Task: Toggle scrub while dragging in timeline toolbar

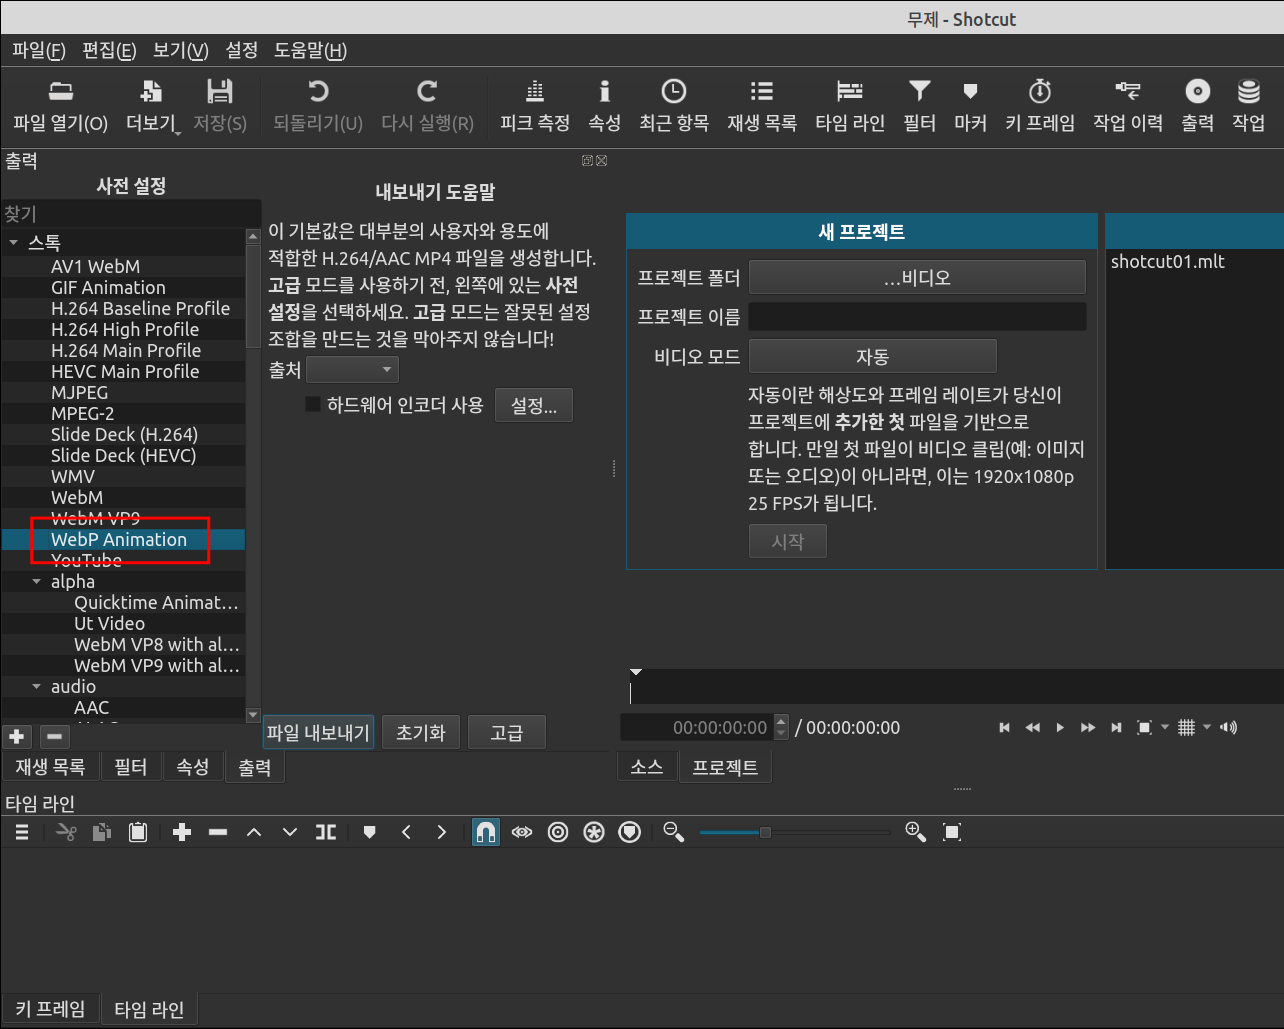Action: pyautogui.click(x=521, y=831)
